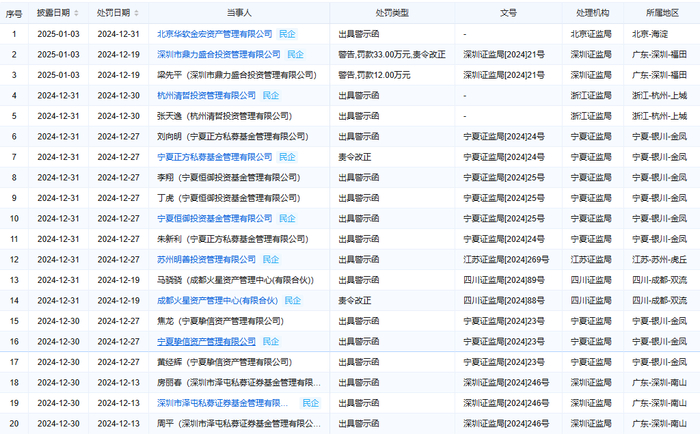Open 深圳市鼎力盛合投资管理有限公司 link
Image resolution: width=700 pixels, height=434 pixels.
[x=219, y=54]
